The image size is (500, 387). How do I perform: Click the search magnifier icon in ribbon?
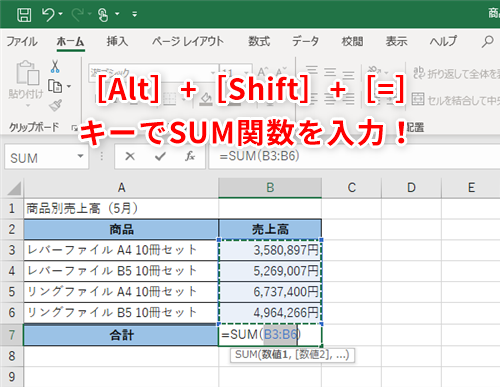tap(487, 42)
